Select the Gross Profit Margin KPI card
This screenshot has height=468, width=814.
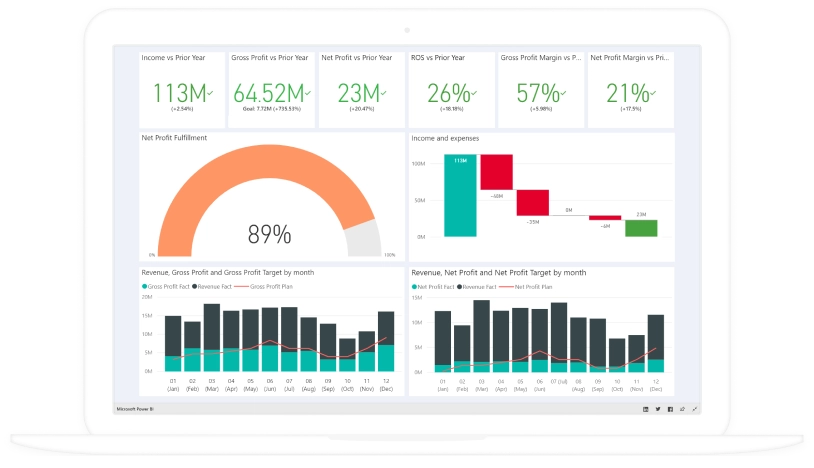point(540,90)
